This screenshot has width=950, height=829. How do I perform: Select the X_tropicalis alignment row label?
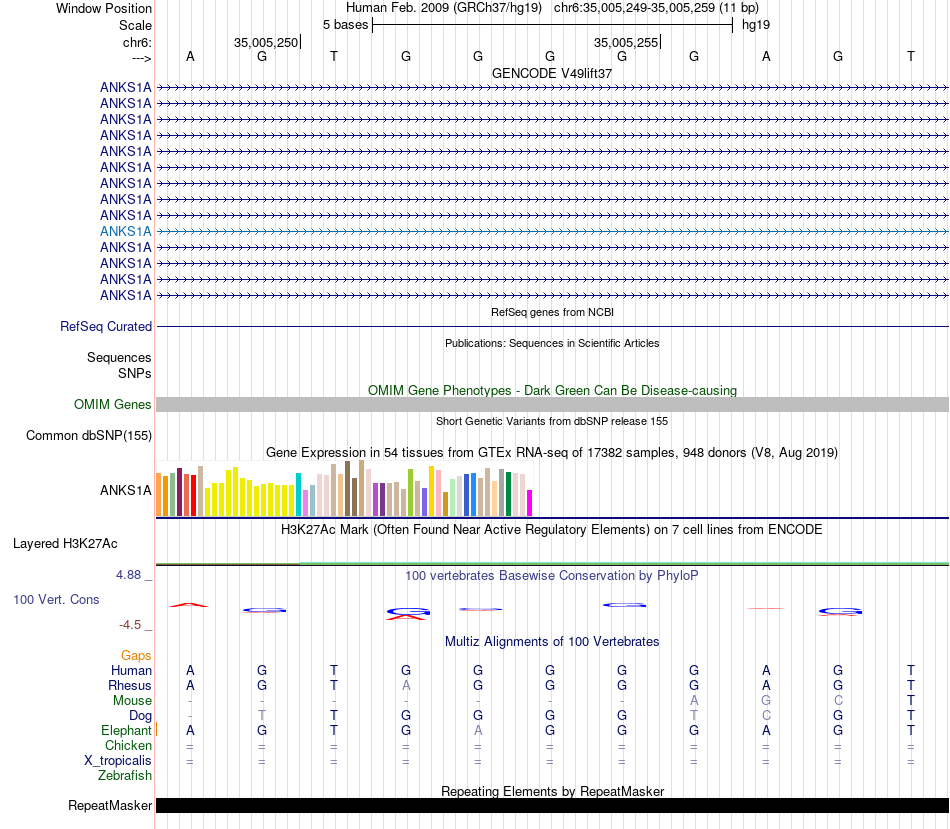[x=118, y=761]
